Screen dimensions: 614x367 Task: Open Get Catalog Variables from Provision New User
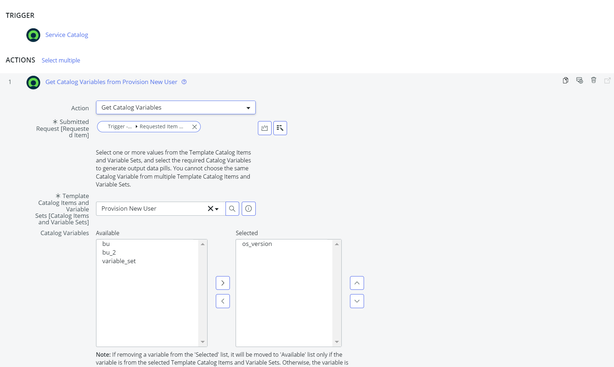click(111, 82)
